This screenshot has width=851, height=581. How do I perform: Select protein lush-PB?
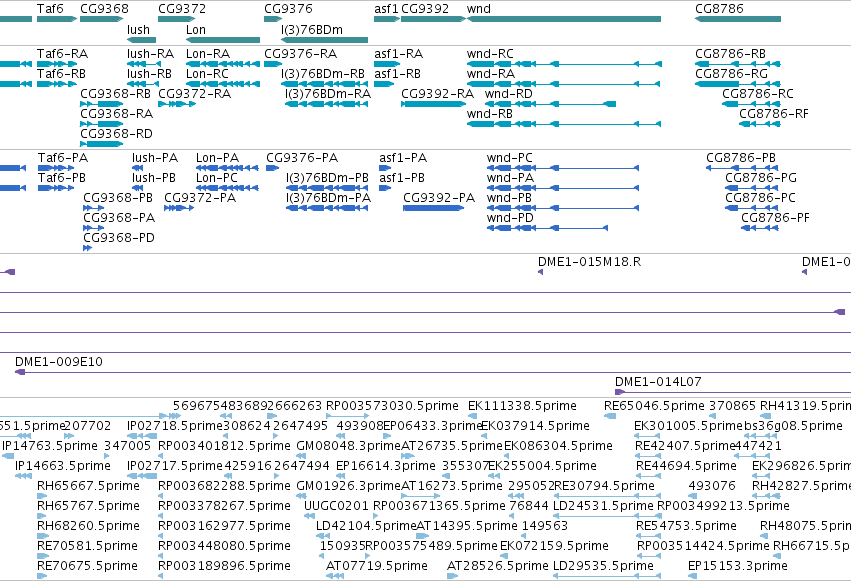click(x=154, y=178)
